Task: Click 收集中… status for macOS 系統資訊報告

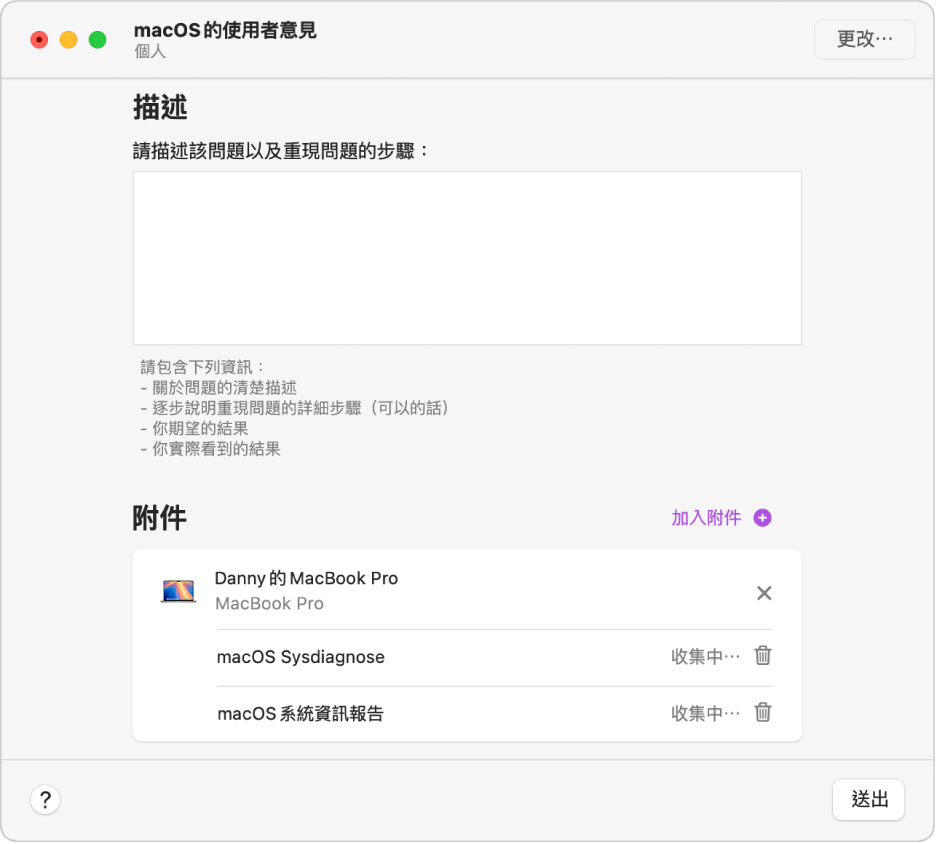Action: 705,714
